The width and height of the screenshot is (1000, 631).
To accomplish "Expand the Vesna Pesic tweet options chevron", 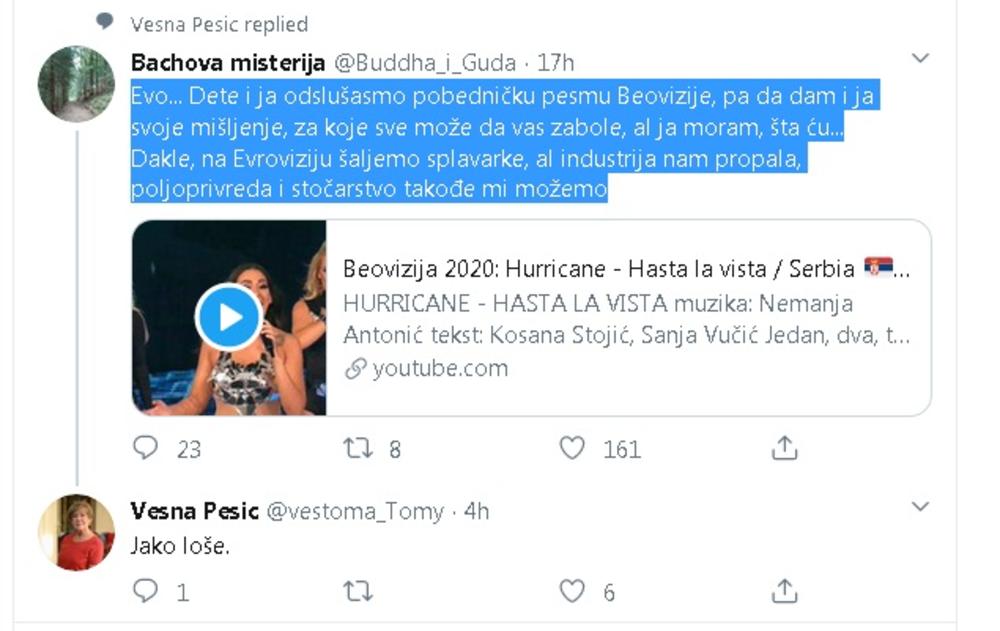I will 920,509.
